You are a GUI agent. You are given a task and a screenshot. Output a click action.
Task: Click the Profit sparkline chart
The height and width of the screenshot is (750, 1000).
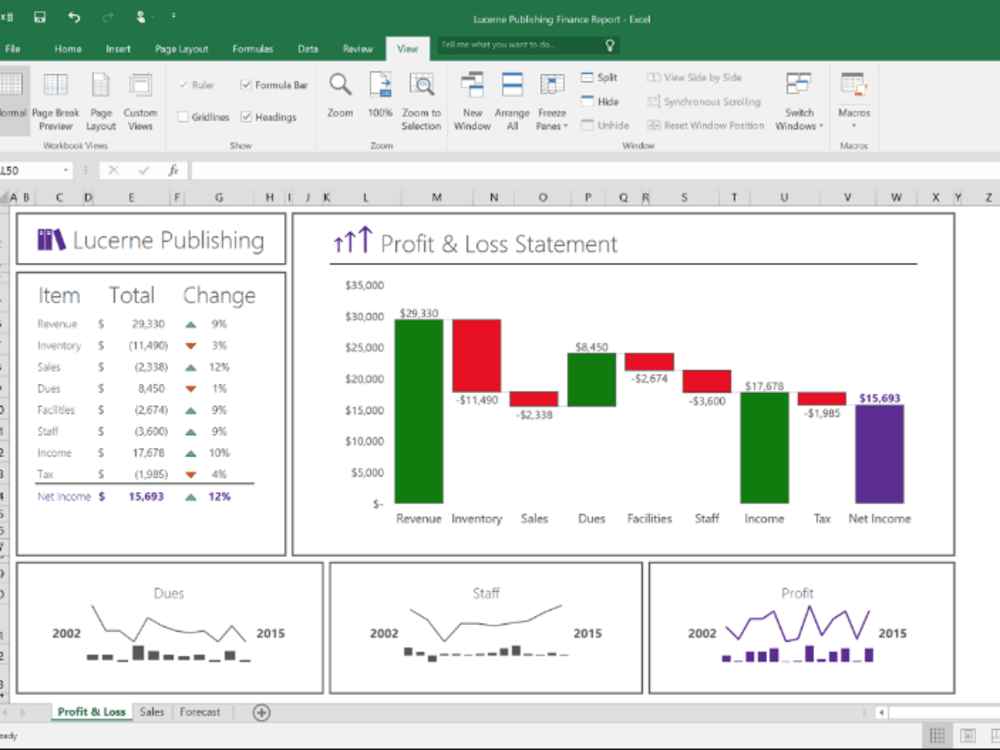(x=797, y=631)
